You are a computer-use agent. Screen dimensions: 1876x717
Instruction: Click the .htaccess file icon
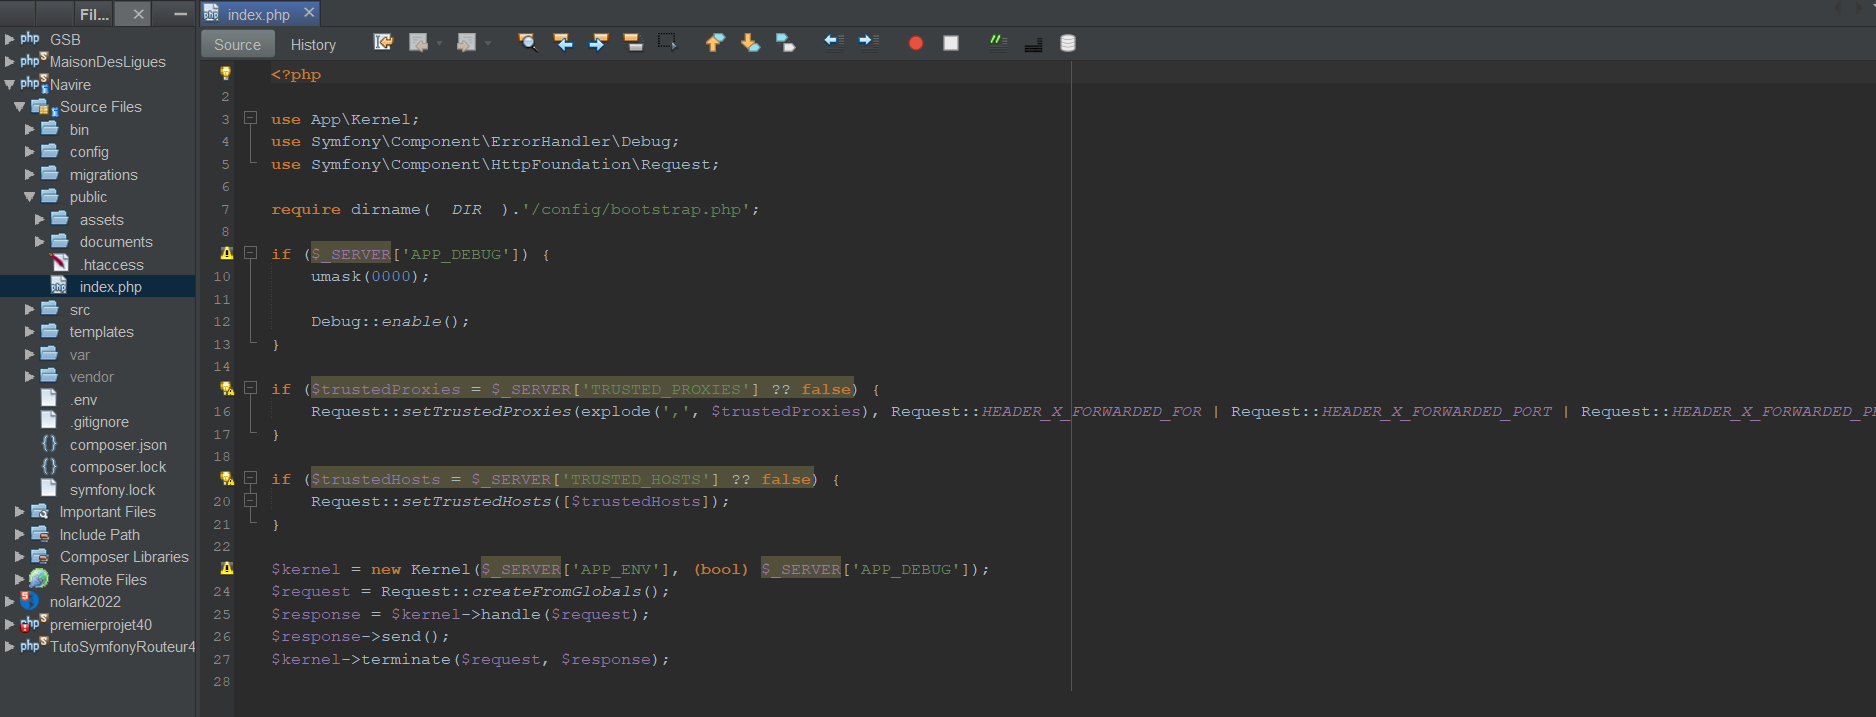click(x=60, y=264)
